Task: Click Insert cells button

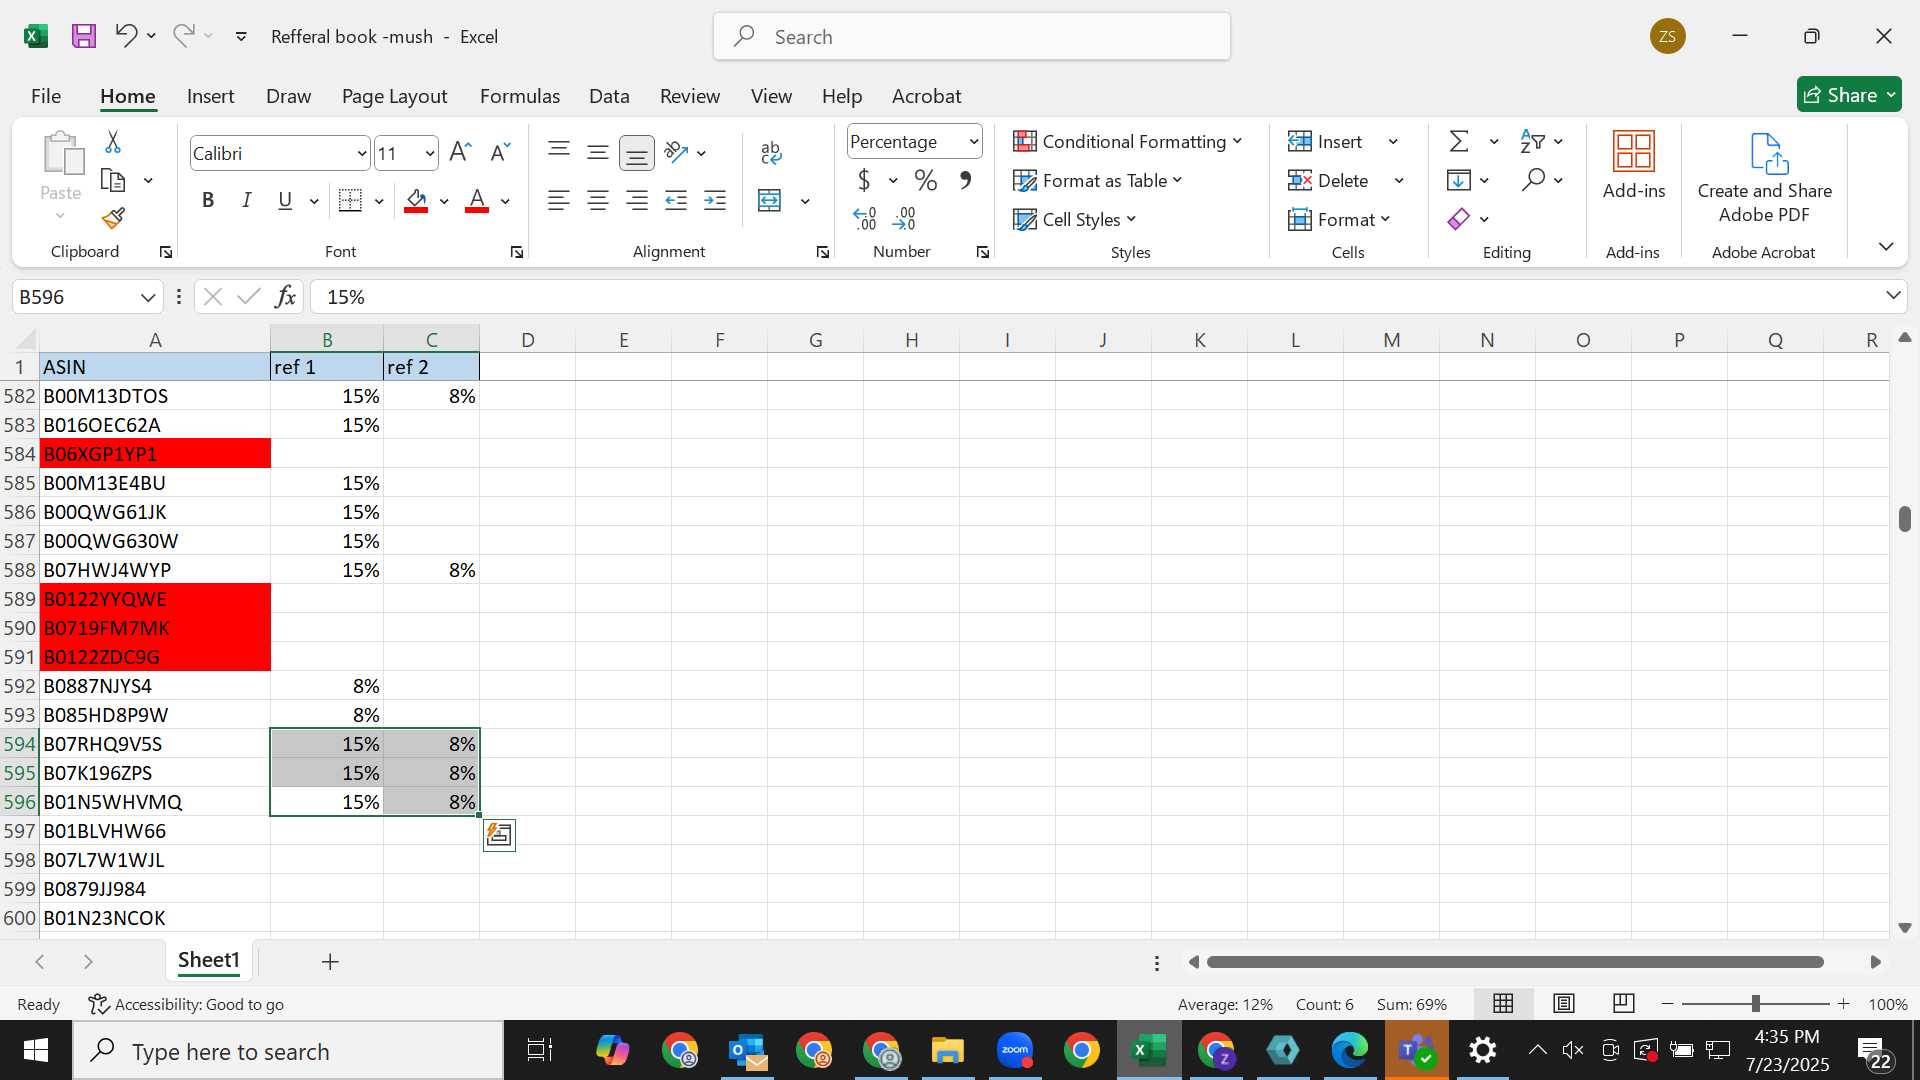Action: (1326, 142)
